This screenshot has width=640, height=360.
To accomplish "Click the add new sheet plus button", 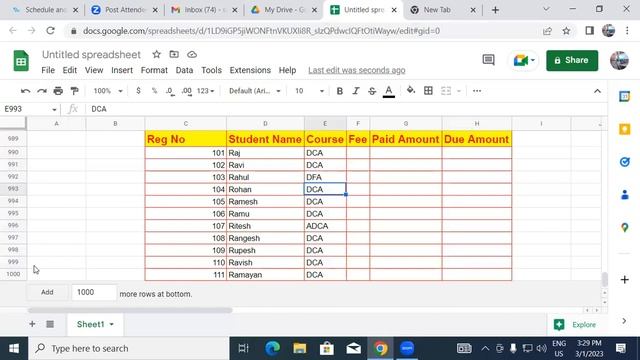I will tap(32, 324).
